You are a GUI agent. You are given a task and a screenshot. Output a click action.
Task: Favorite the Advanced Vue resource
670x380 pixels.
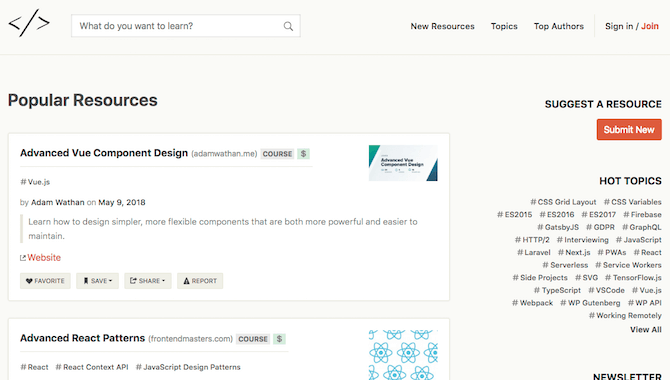pos(45,281)
